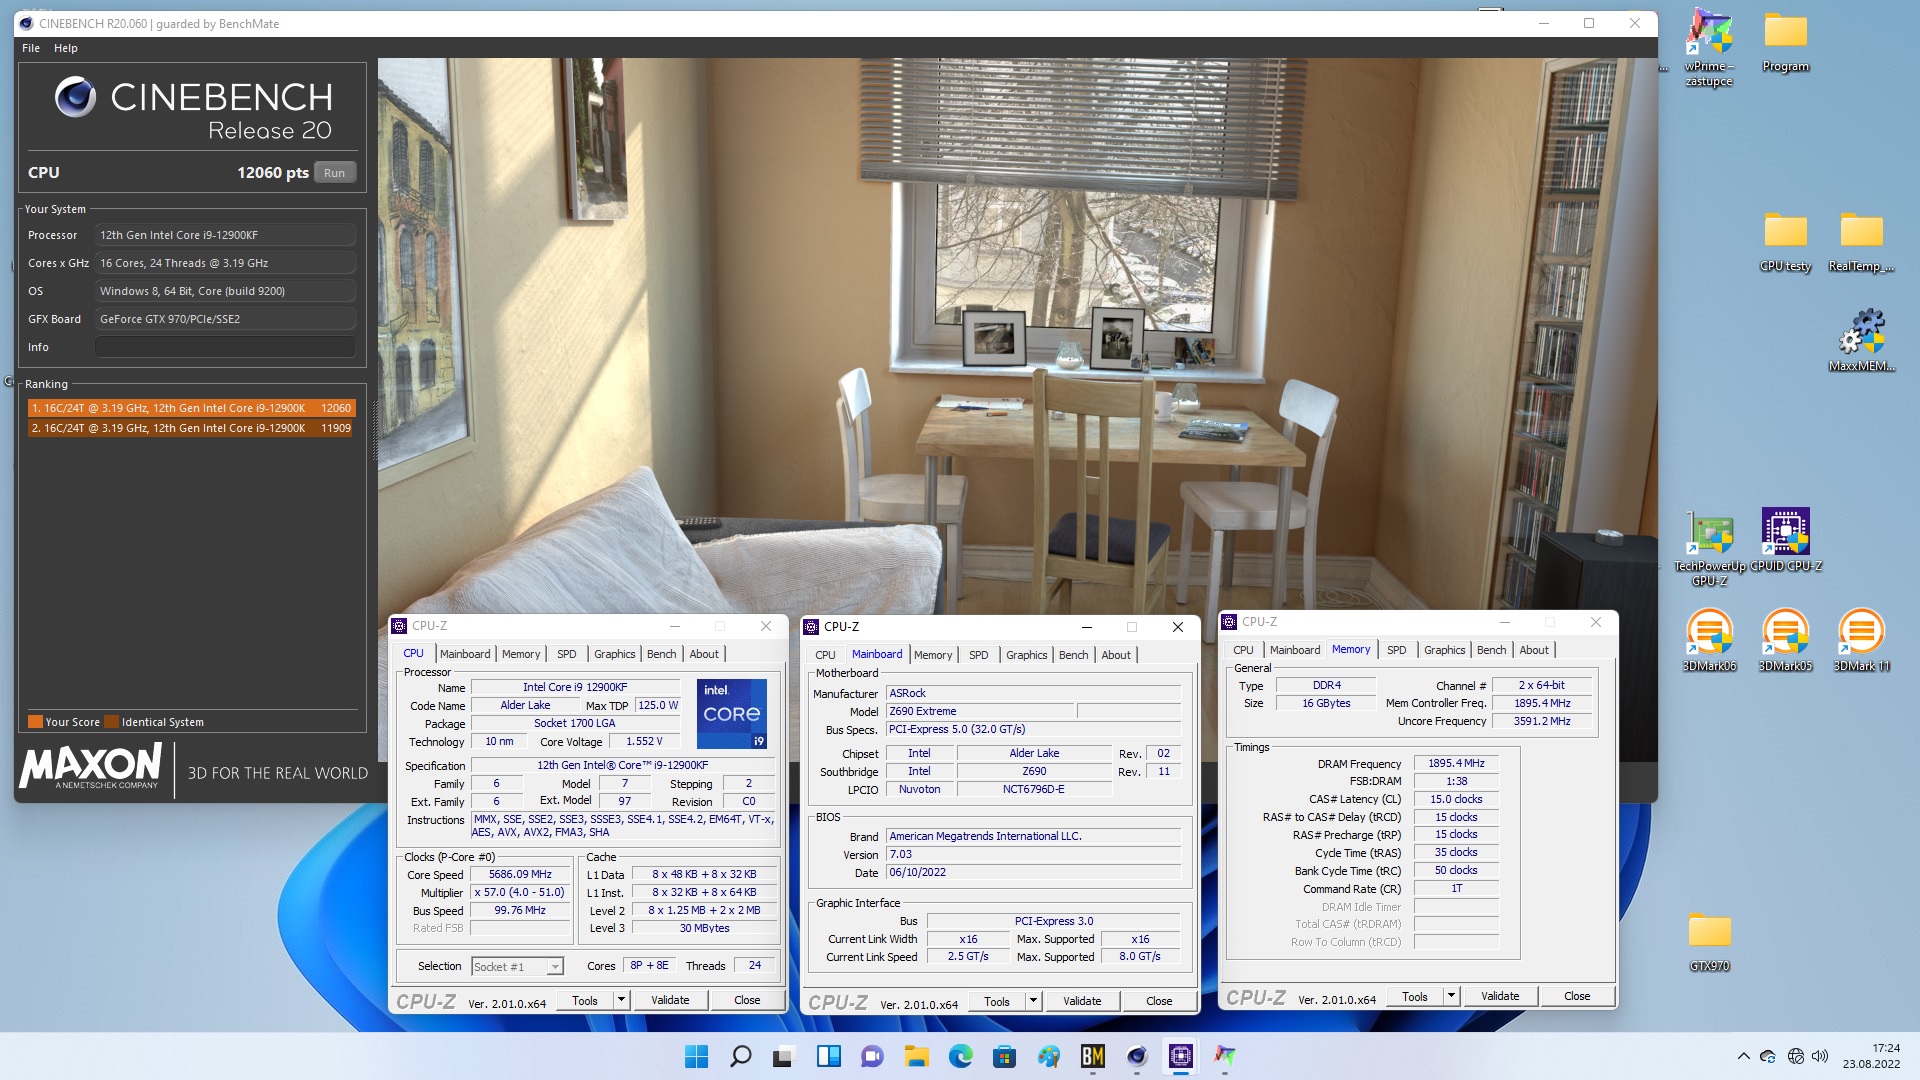Image resolution: width=1920 pixels, height=1080 pixels.
Task: Open BenchMate from taskbar
Action: click(1092, 1056)
